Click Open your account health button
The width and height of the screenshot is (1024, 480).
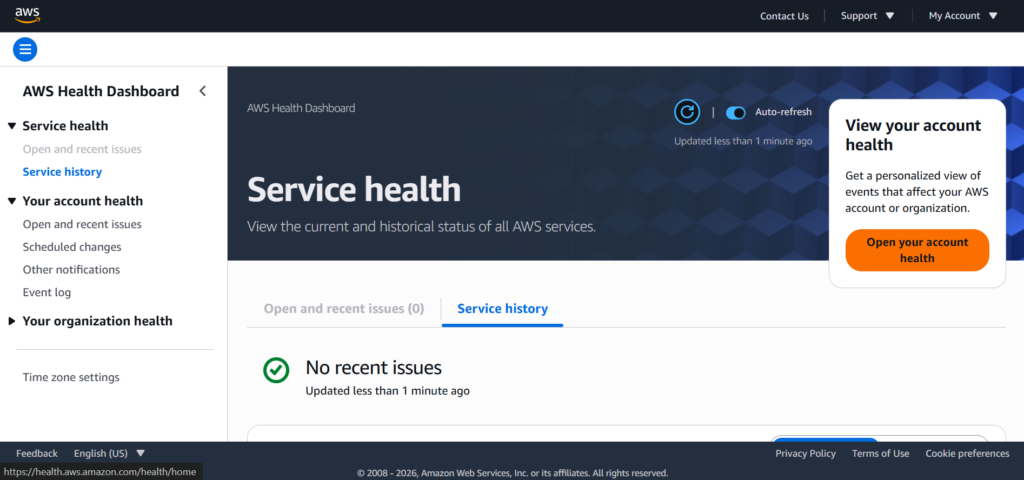(x=916, y=250)
